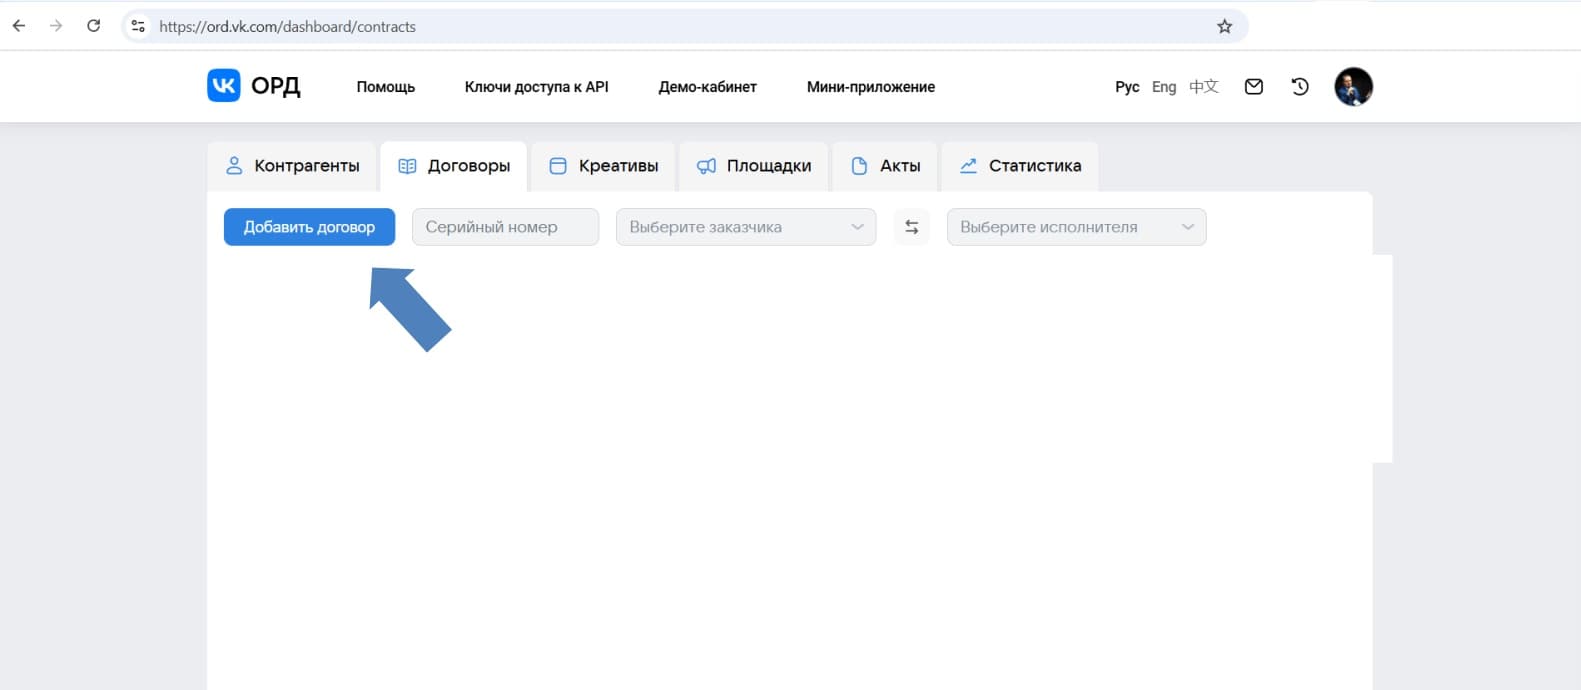Reload the page in browser
Viewport: 1581px width, 690px height.
(x=93, y=26)
